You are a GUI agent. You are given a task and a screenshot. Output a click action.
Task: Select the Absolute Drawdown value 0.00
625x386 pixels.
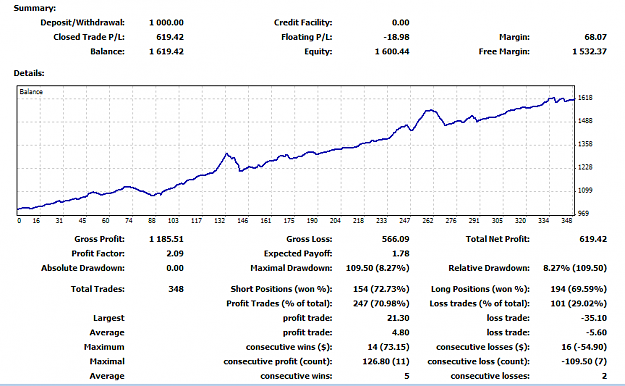[175, 268]
